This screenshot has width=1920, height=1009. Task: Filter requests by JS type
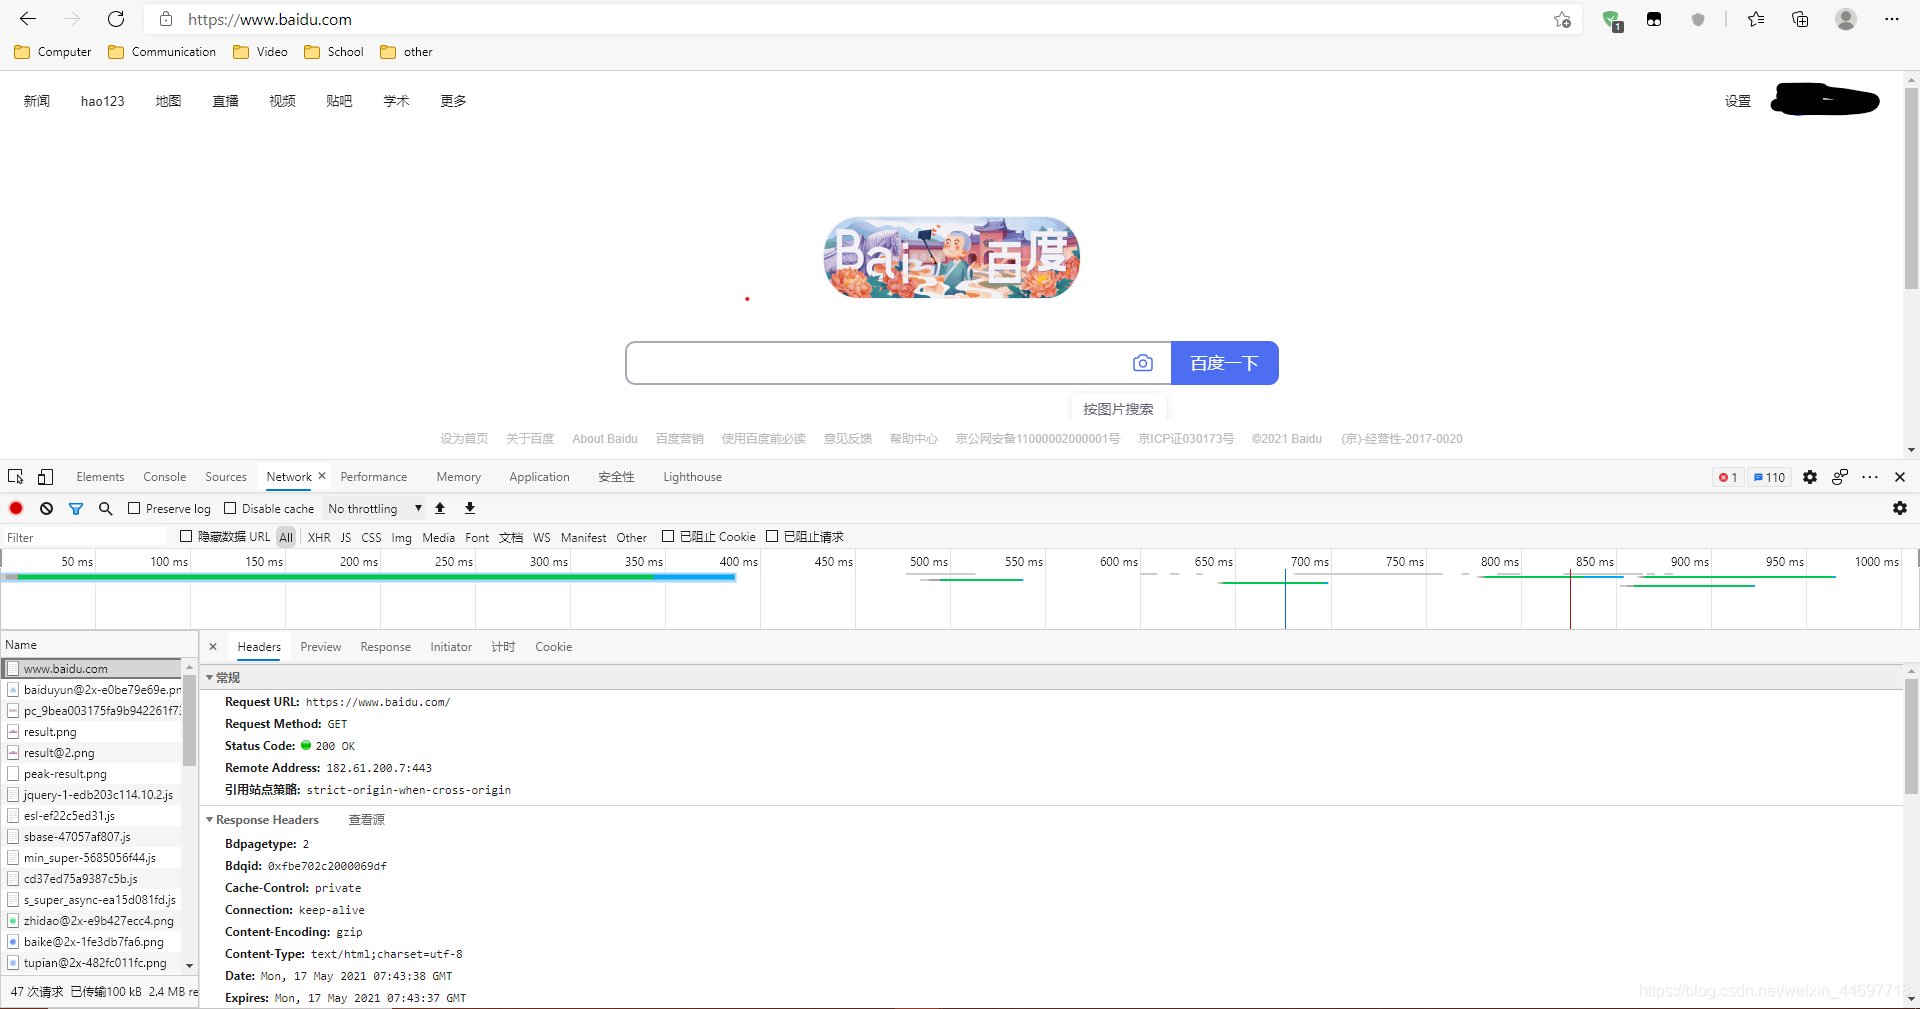pos(346,537)
